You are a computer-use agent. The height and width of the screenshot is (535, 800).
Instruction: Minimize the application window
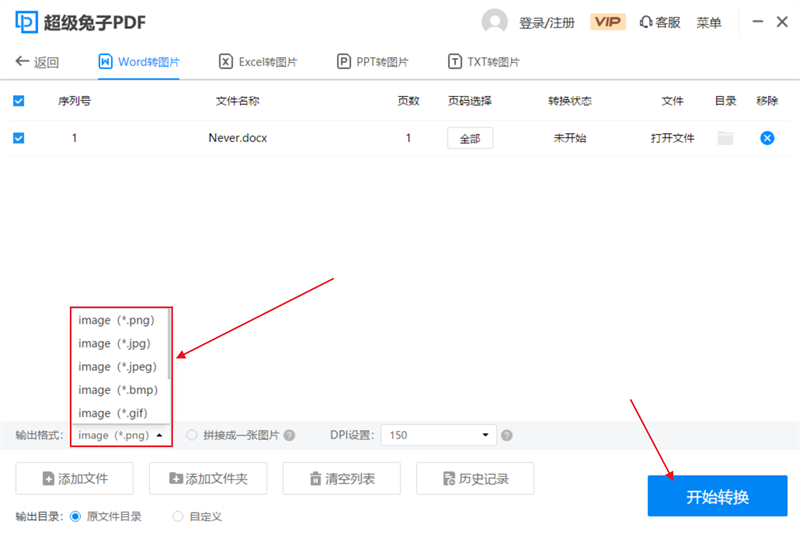pos(758,21)
